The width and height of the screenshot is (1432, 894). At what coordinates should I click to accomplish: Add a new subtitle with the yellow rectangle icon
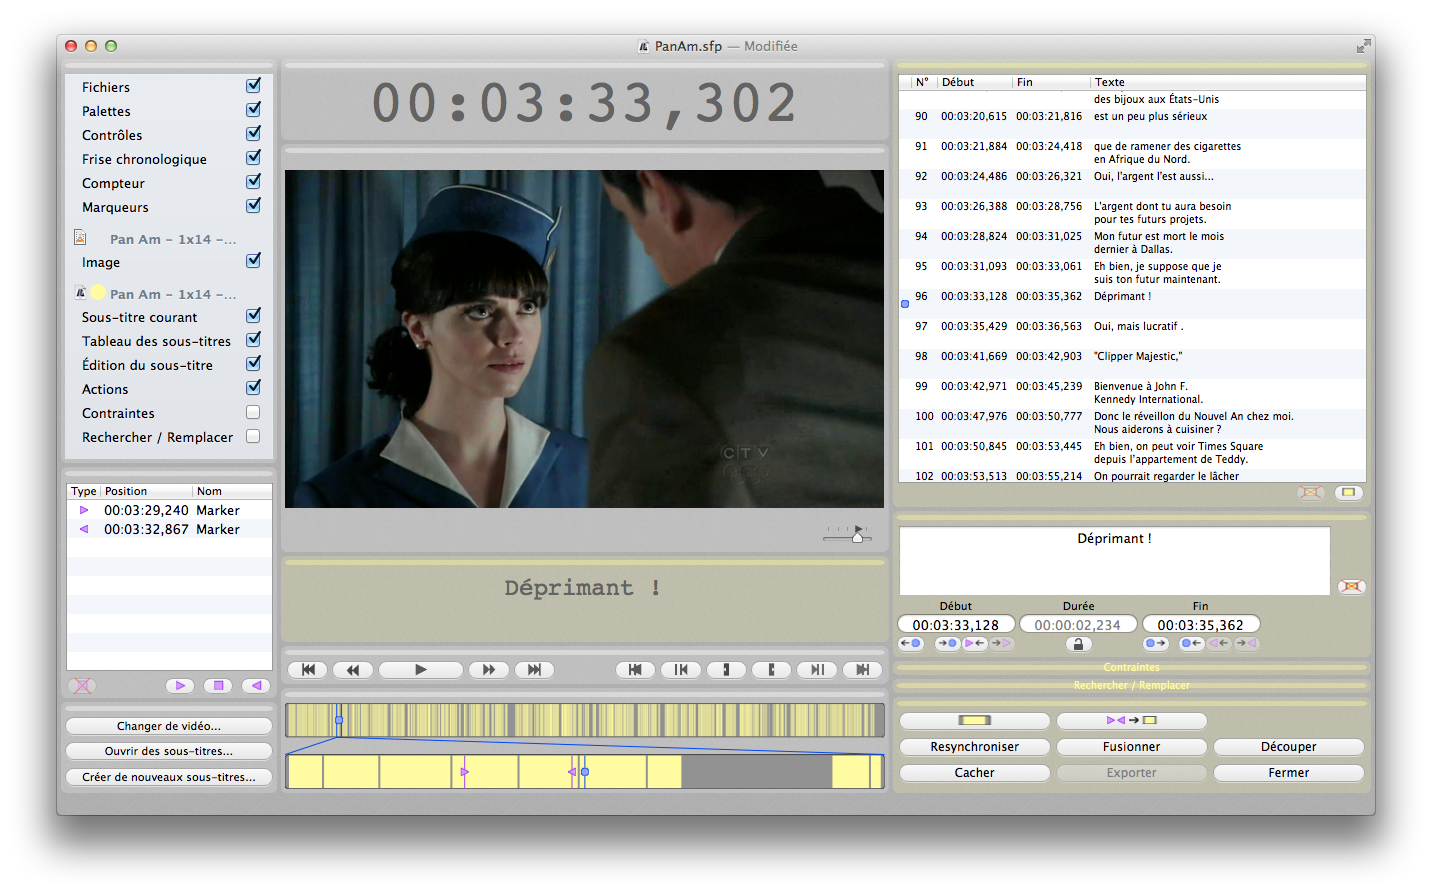(1349, 493)
